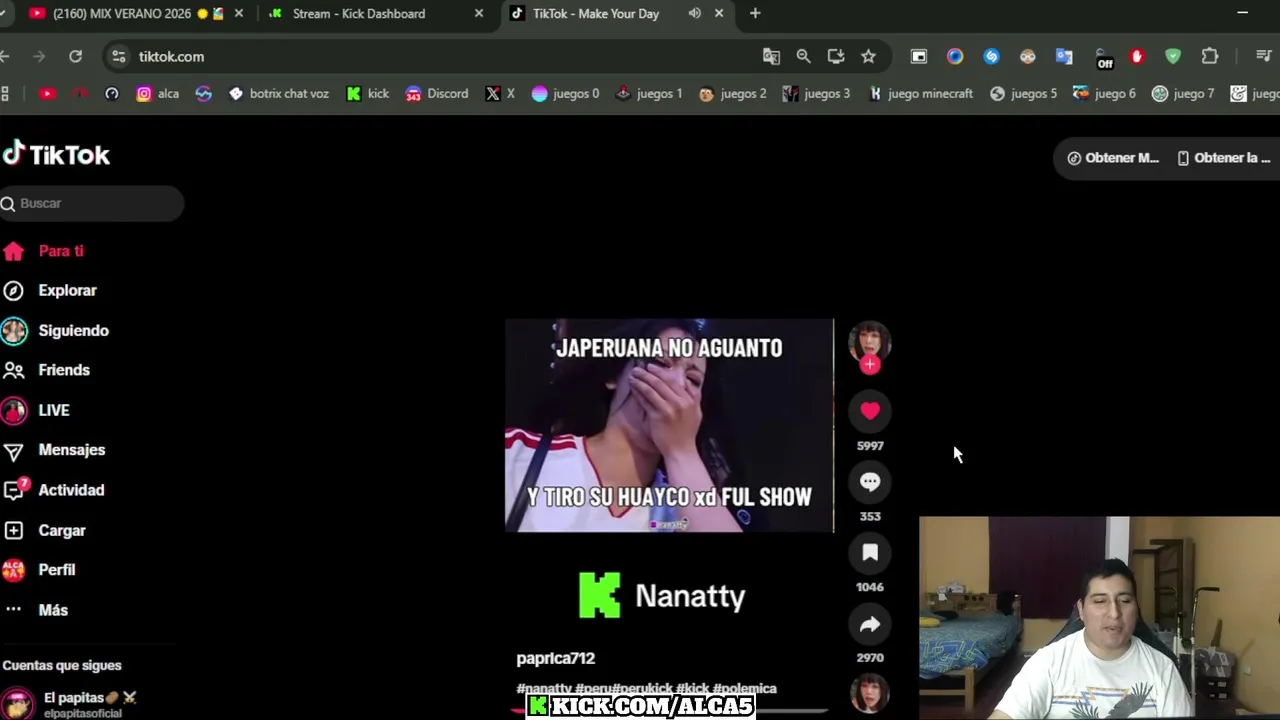
Task: Click the Obtener M... button
Action: 1113,158
